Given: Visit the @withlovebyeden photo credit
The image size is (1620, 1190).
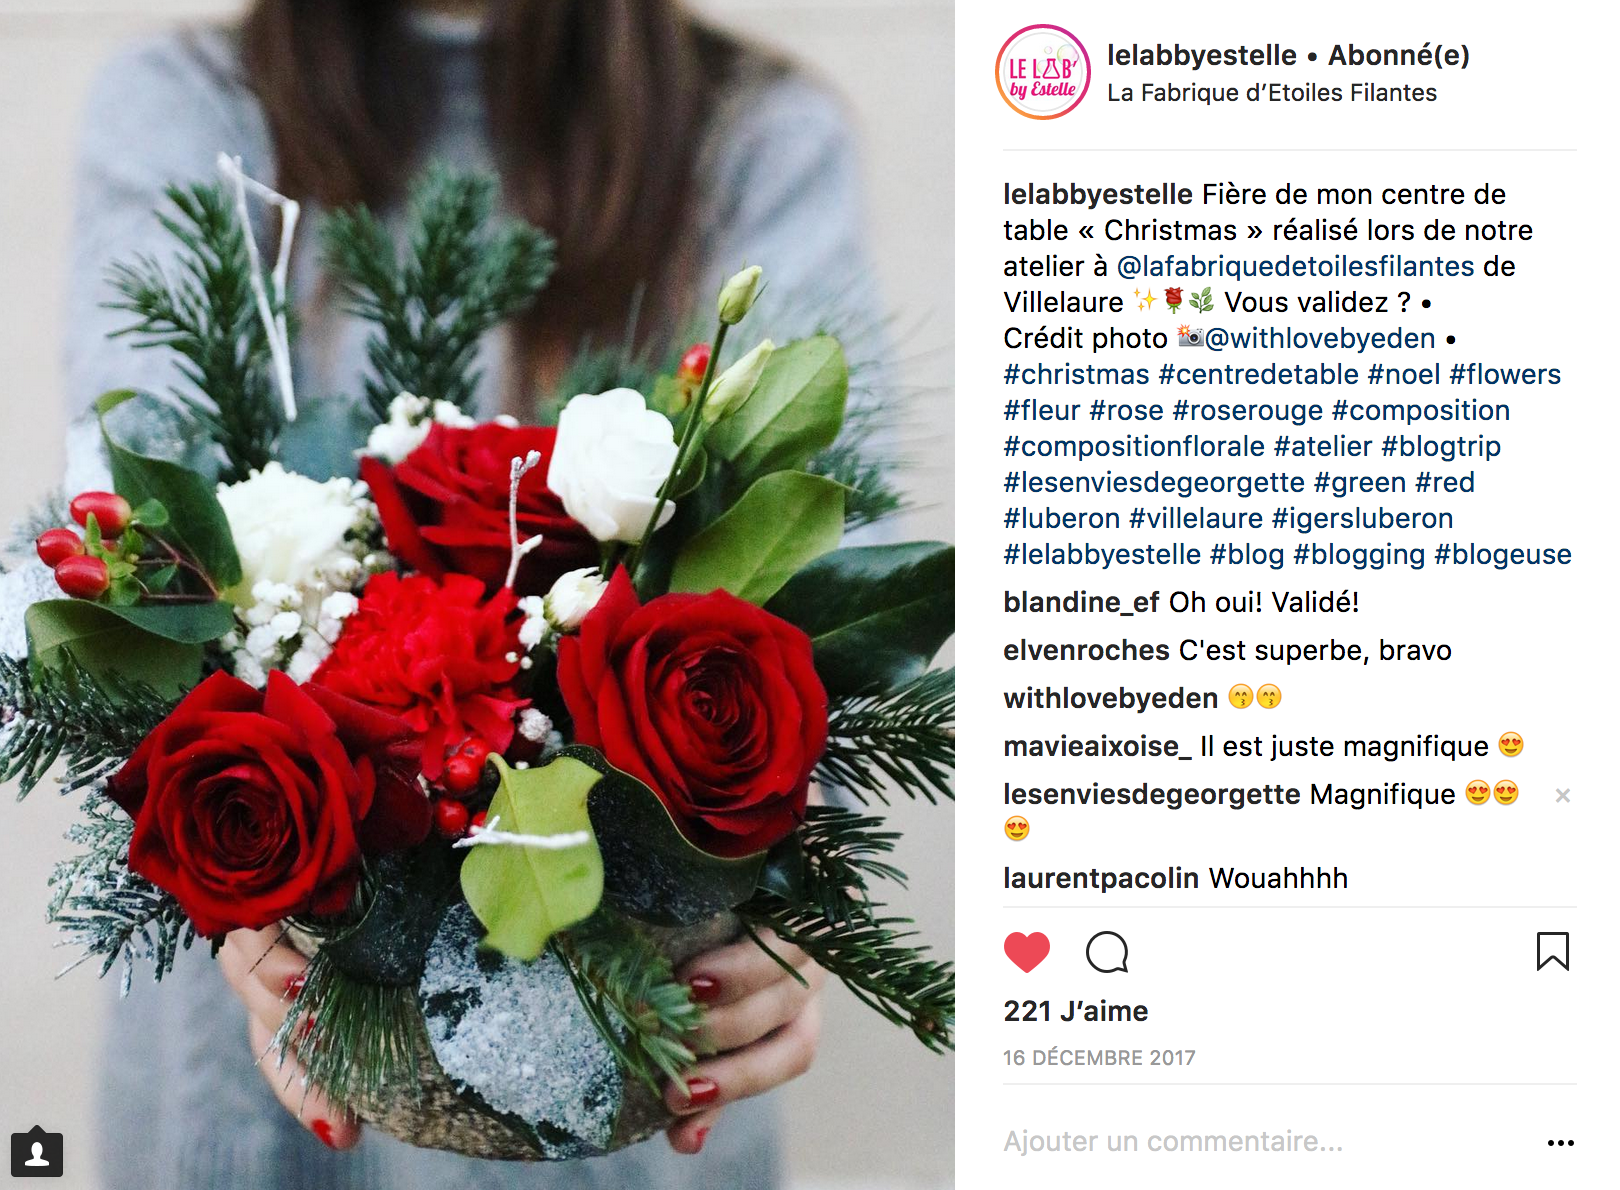Looking at the screenshot, I should [1320, 338].
